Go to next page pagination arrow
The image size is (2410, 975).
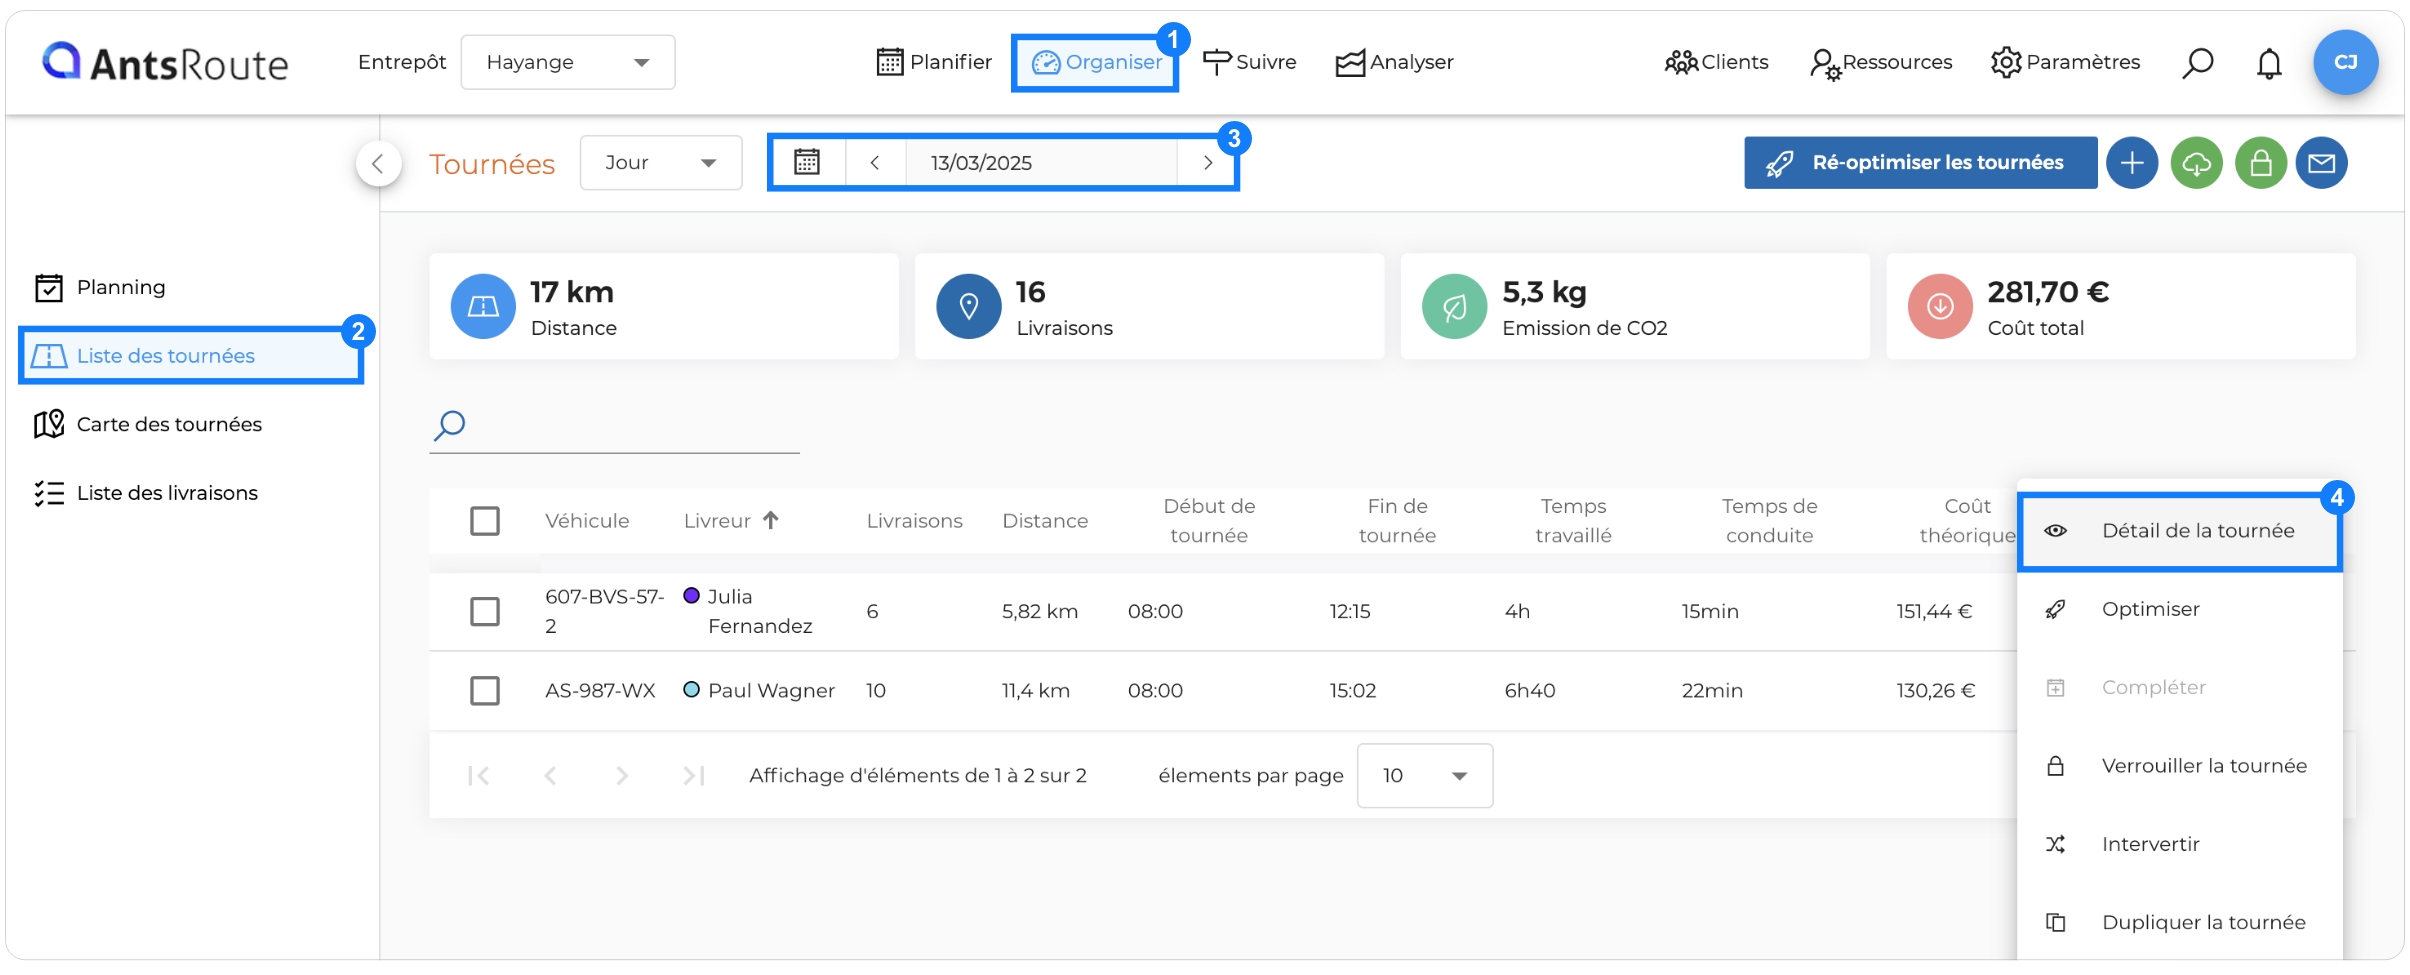[622, 775]
